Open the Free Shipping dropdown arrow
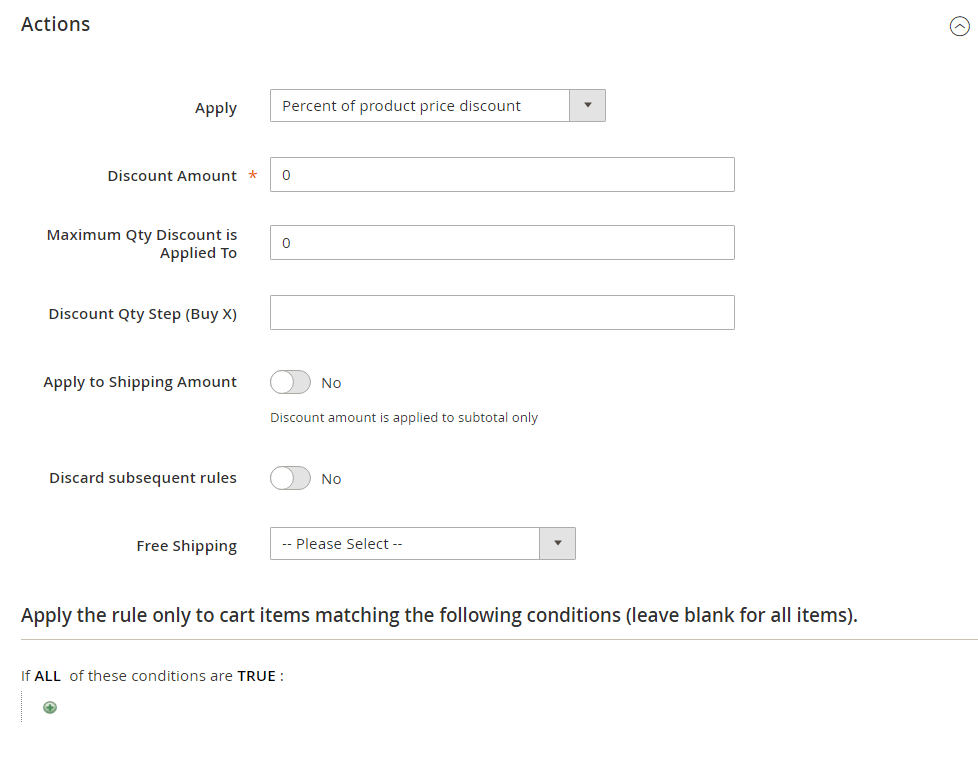 pos(557,543)
